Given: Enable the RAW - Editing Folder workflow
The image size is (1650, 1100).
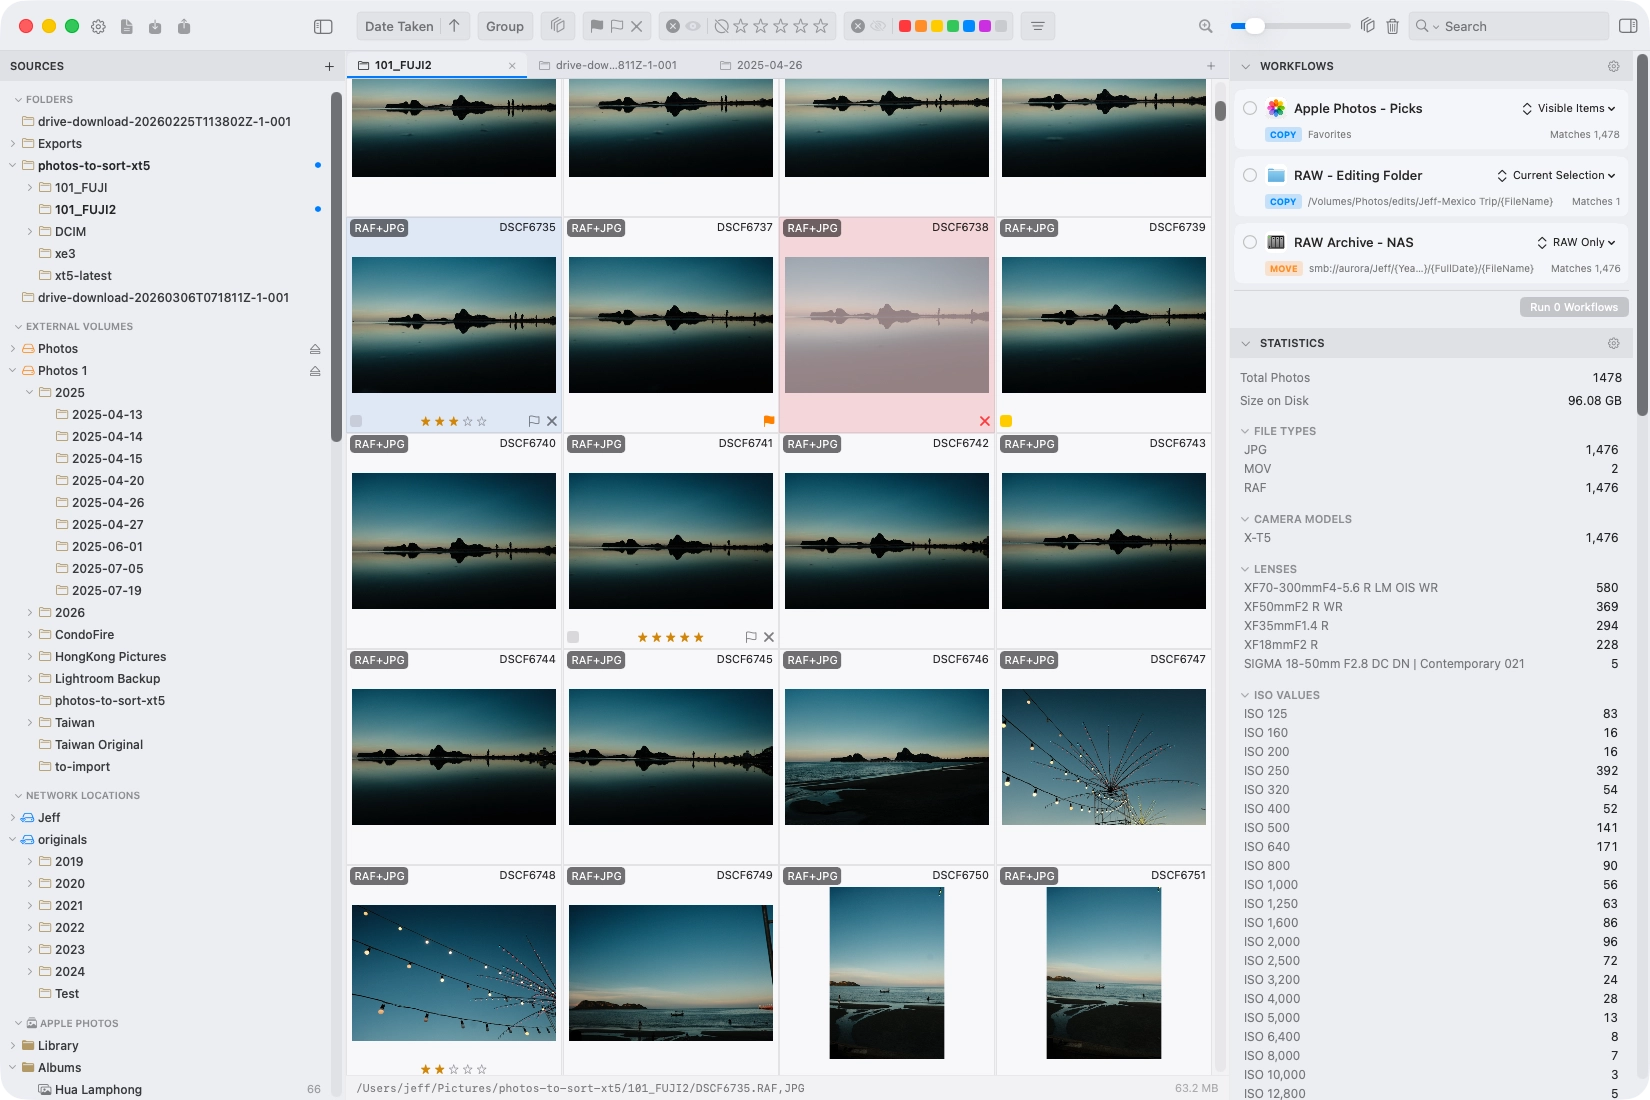Looking at the screenshot, I should click(x=1250, y=175).
